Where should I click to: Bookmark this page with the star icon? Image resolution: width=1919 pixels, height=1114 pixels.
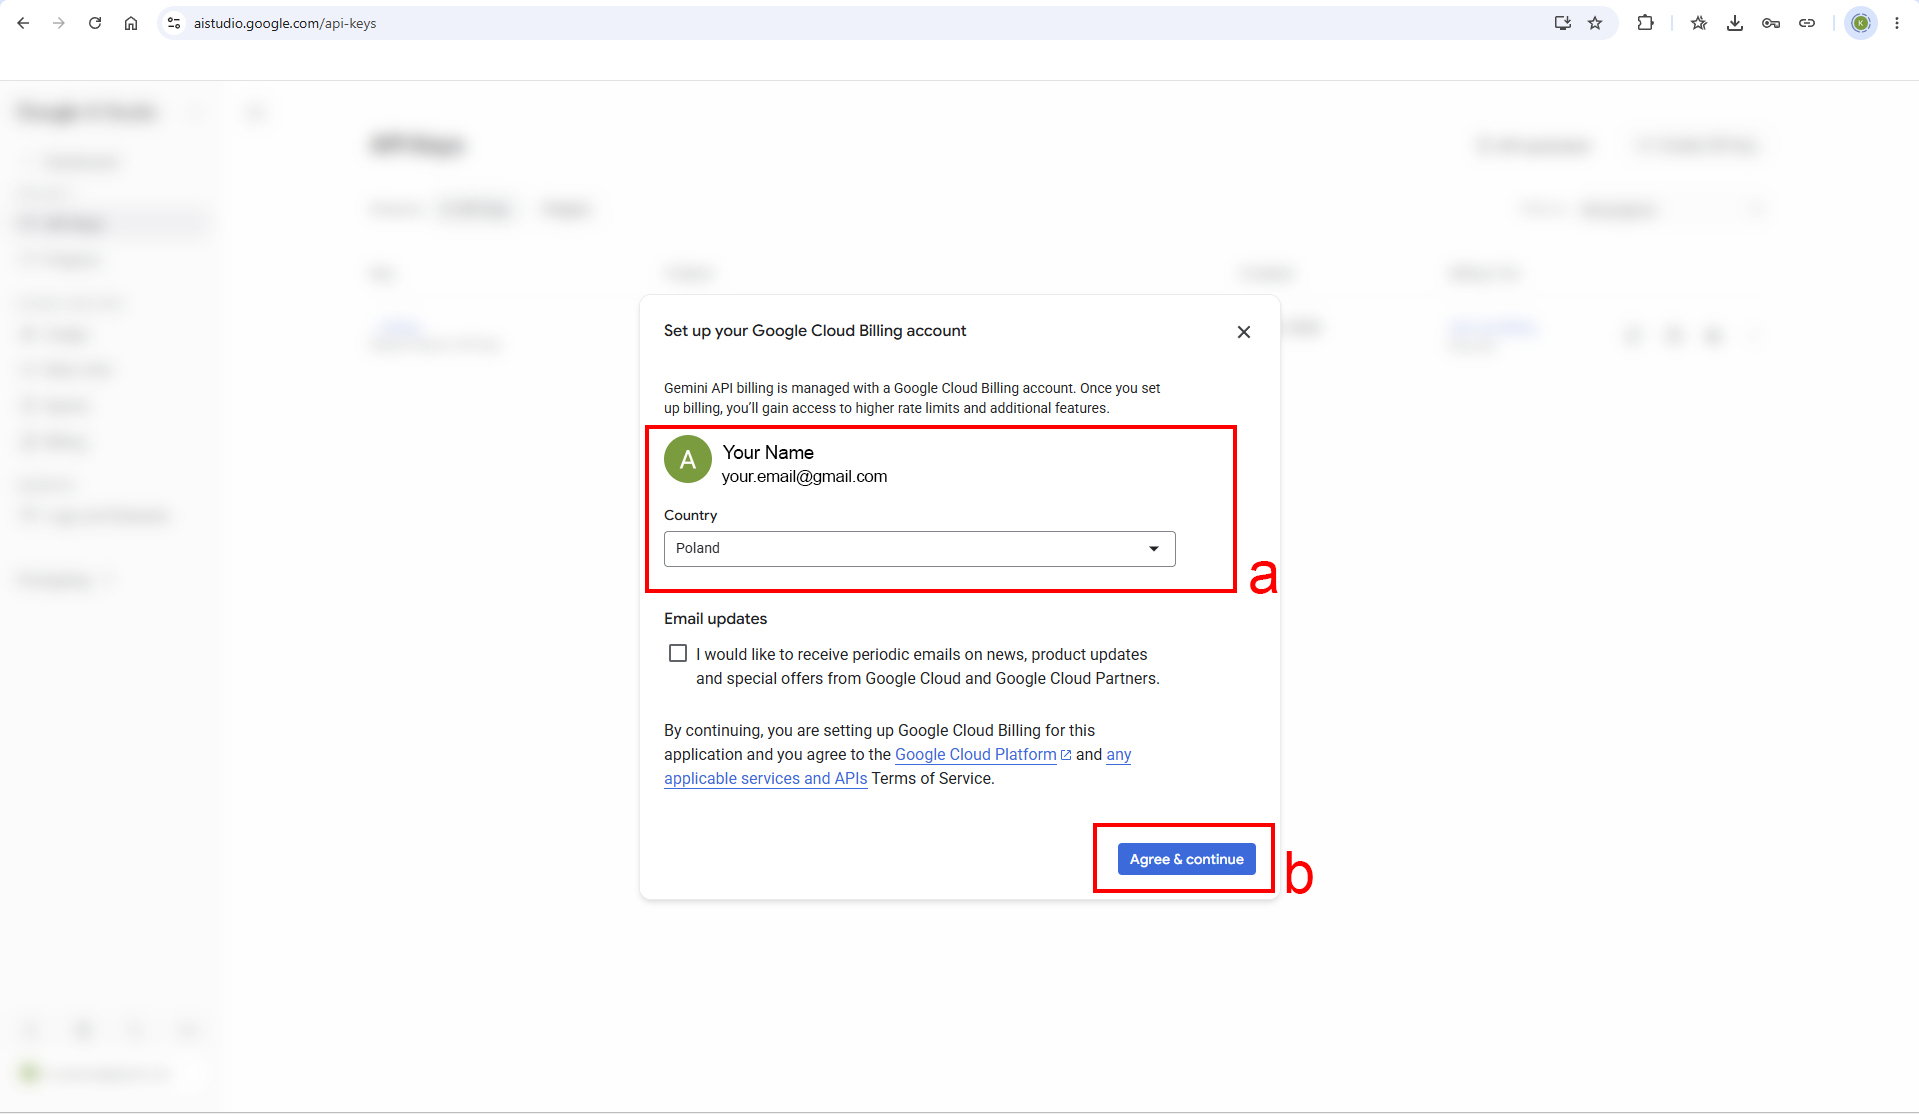tap(1595, 23)
